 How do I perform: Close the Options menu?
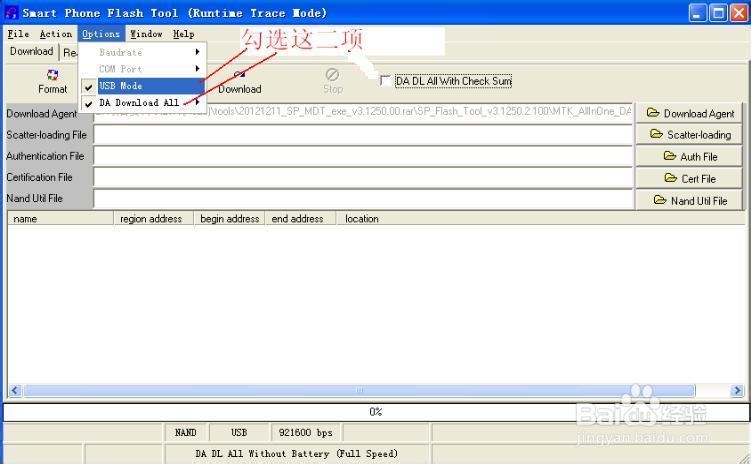(101, 34)
